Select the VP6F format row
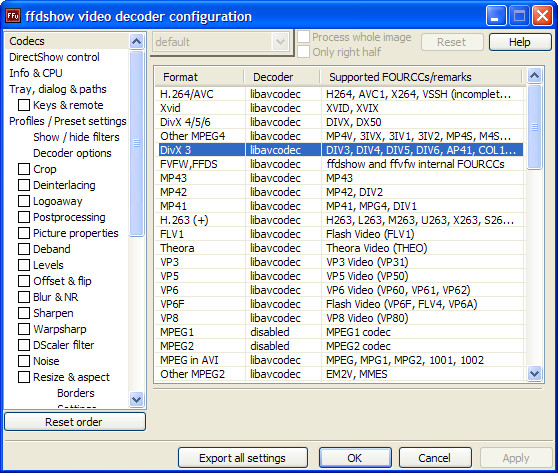 (x=341, y=304)
